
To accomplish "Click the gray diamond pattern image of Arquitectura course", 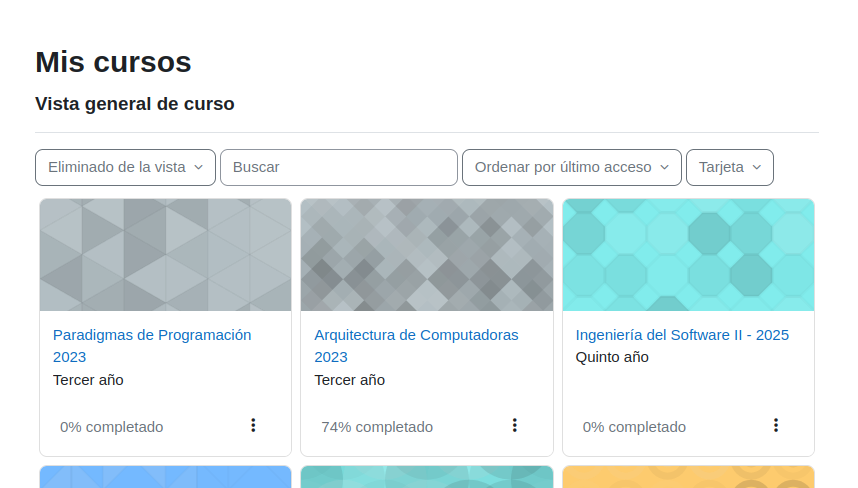I will [x=427, y=255].
